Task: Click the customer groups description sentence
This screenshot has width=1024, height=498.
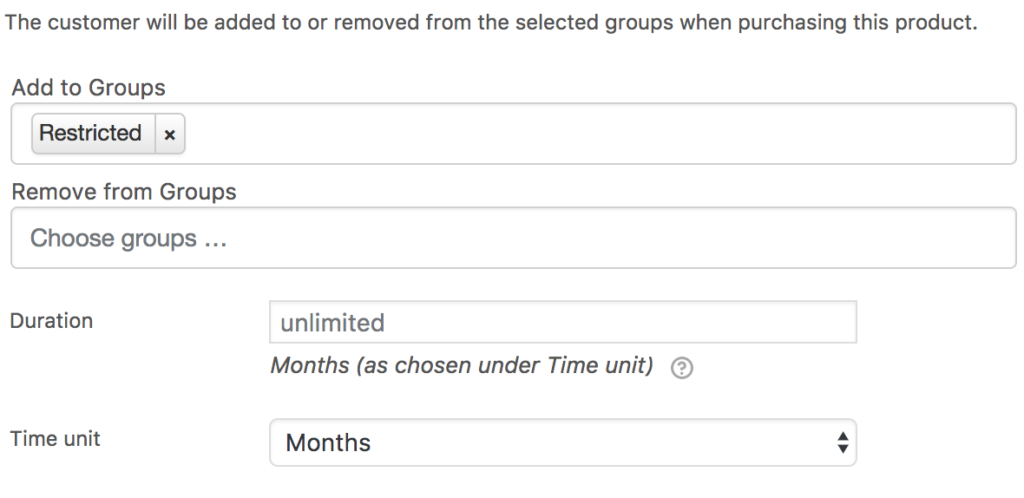Action: [491, 23]
